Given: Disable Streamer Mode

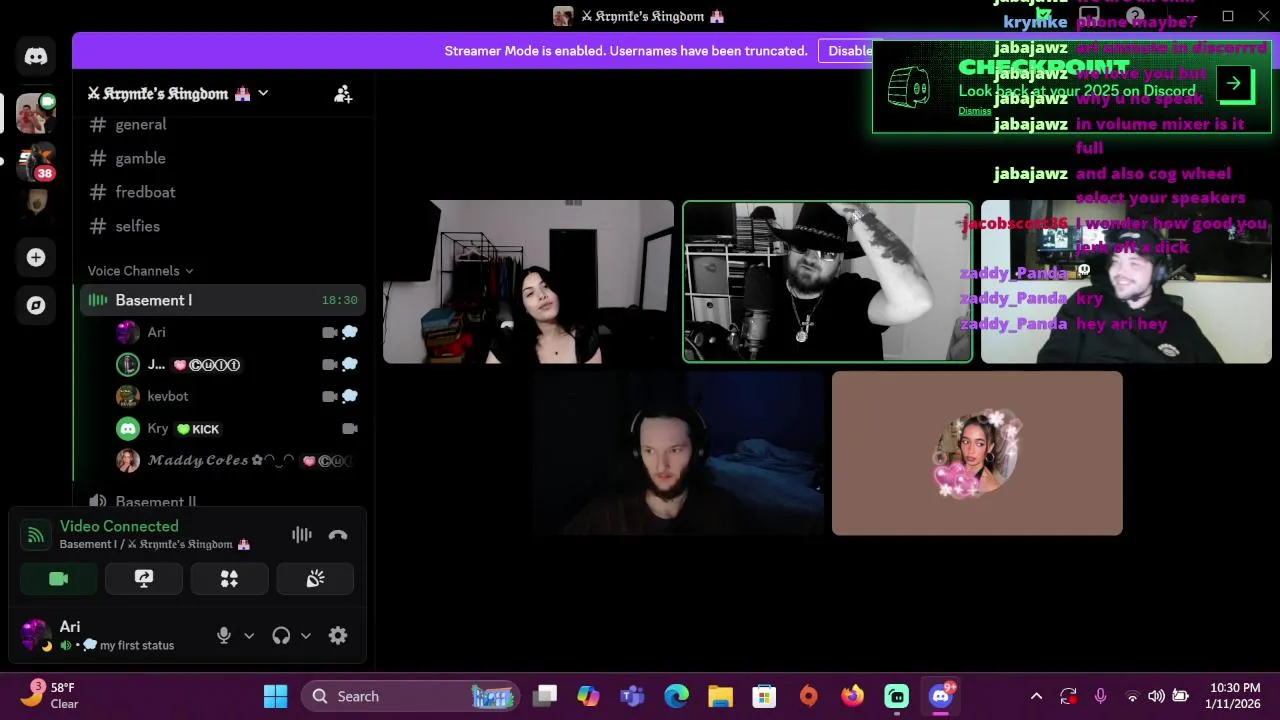Looking at the screenshot, I should [x=850, y=51].
